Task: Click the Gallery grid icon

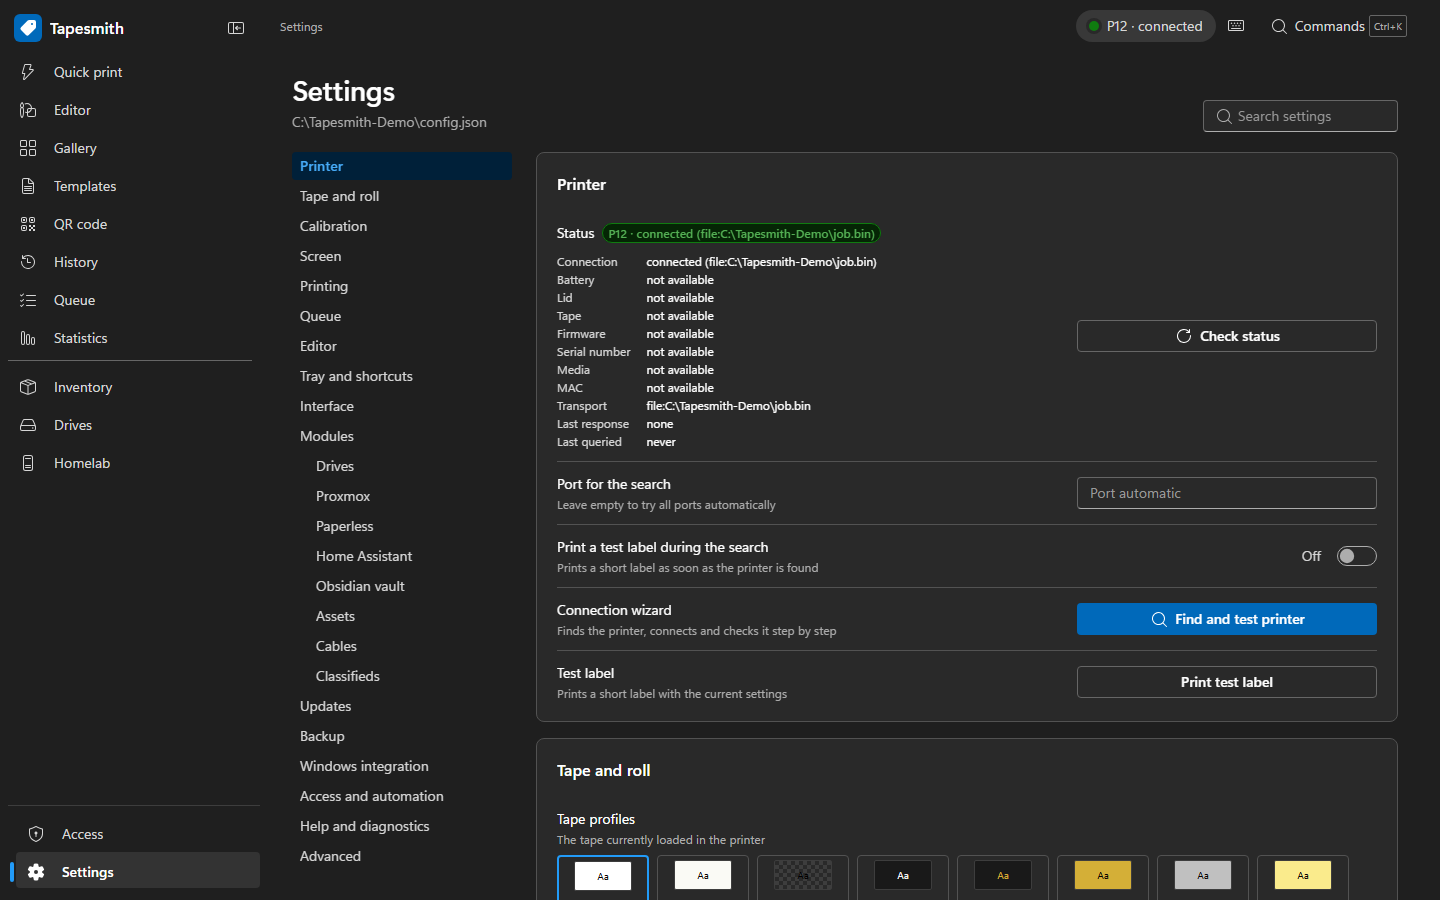Action: 28,148
